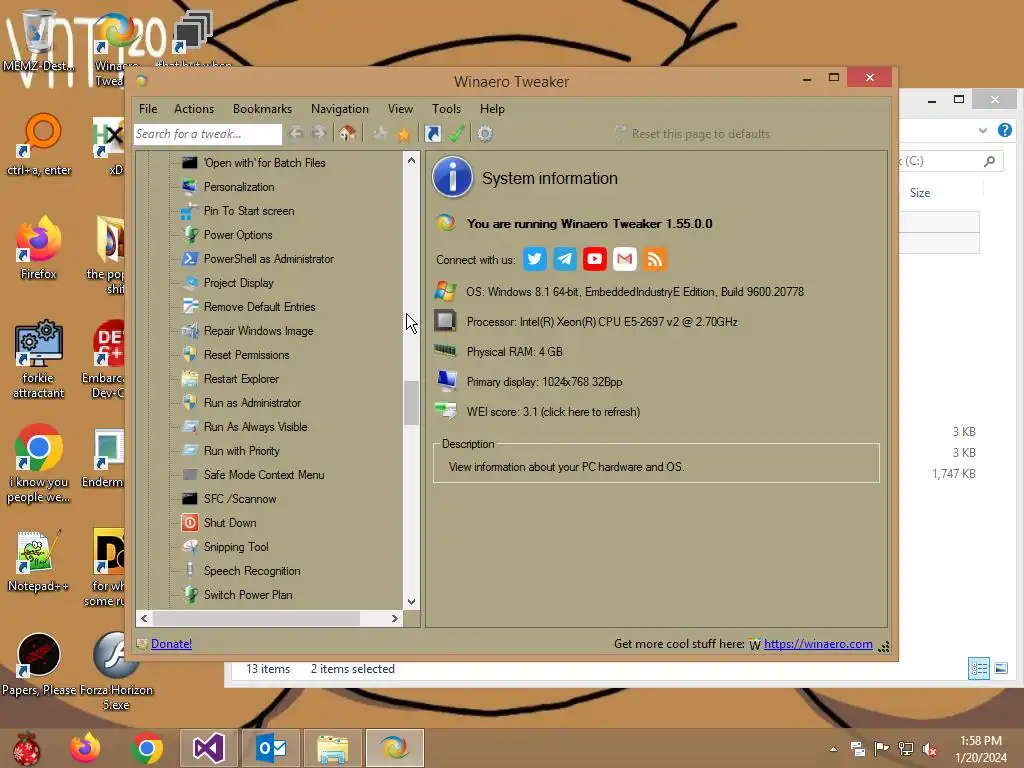Viewport: 1024px width, 768px height.
Task: Expand the Explorer window ribbon chevron
Action: click(x=982, y=131)
